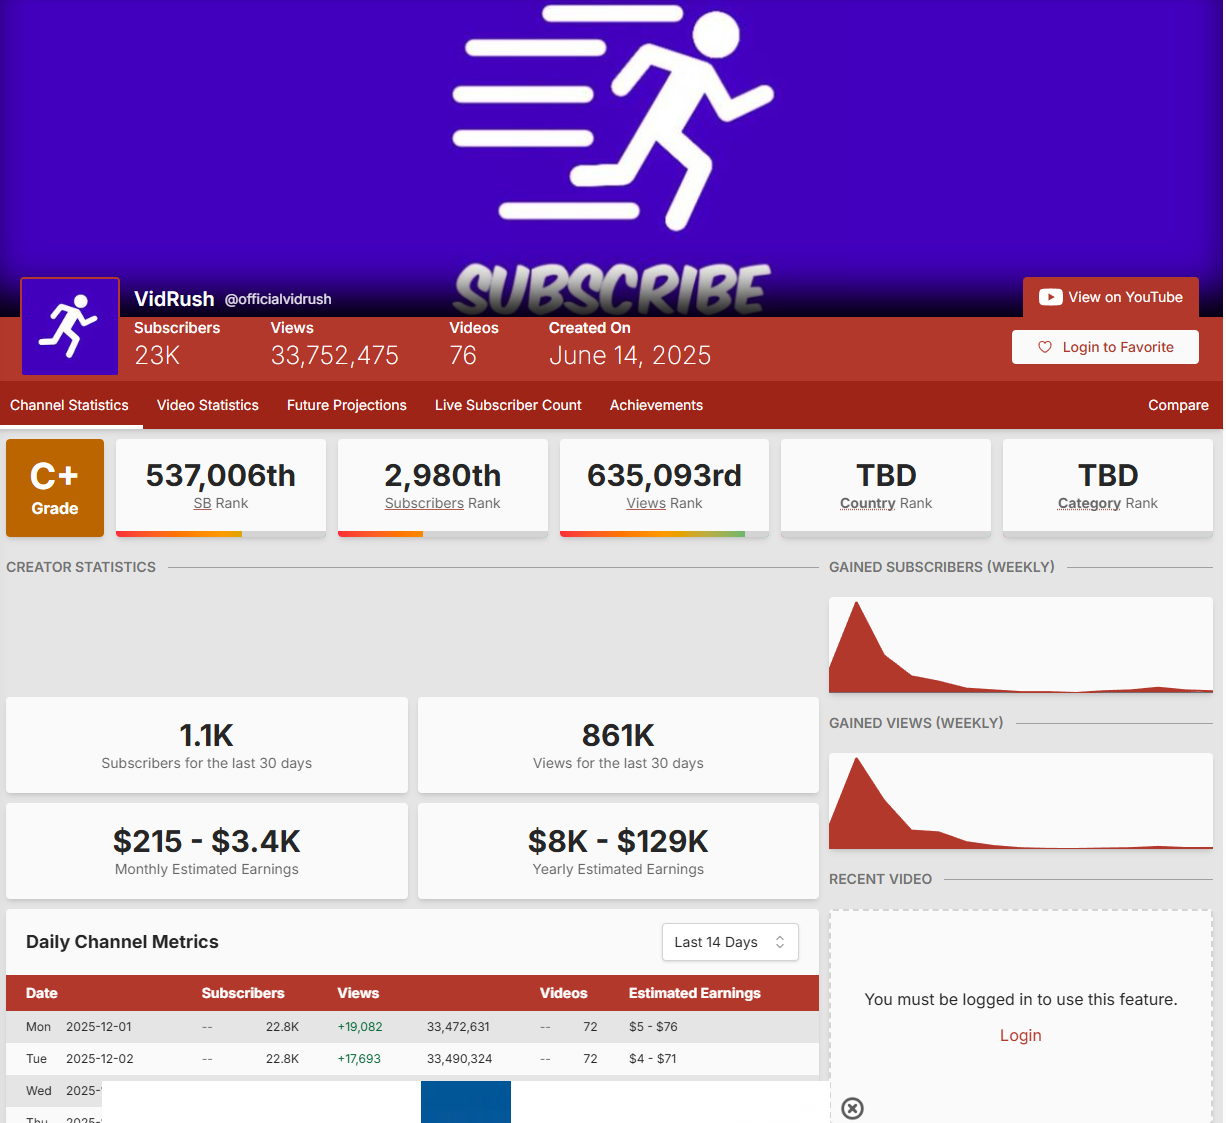Open the Last 14 Days dropdown

pyautogui.click(x=730, y=942)
